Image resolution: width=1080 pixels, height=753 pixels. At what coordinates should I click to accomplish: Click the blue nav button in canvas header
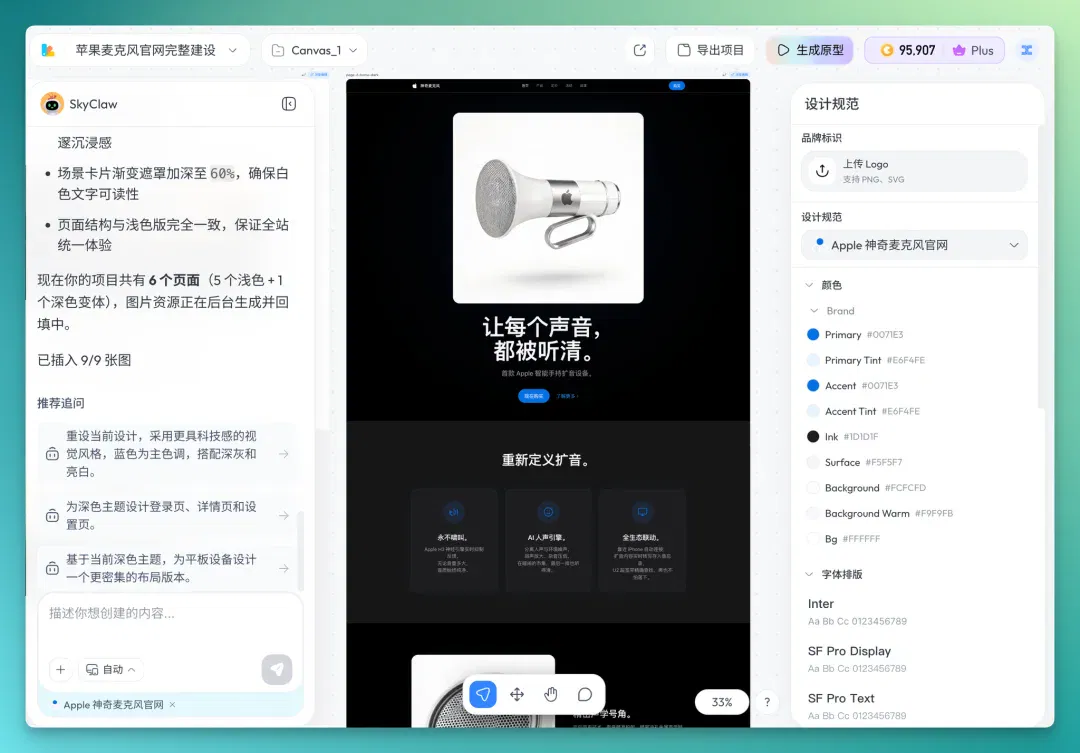676,85
